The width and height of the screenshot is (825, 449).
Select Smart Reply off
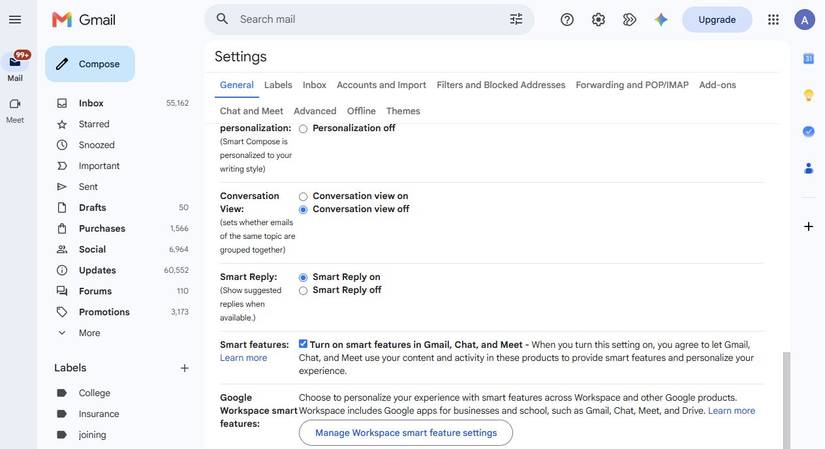point(303,291)
